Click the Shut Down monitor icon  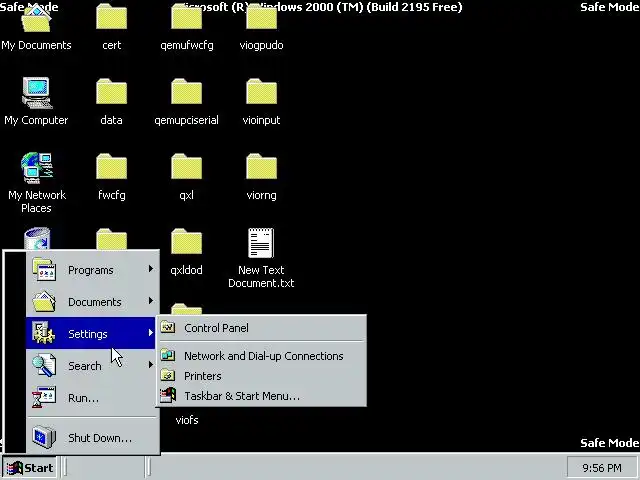[x=44, y=437]
